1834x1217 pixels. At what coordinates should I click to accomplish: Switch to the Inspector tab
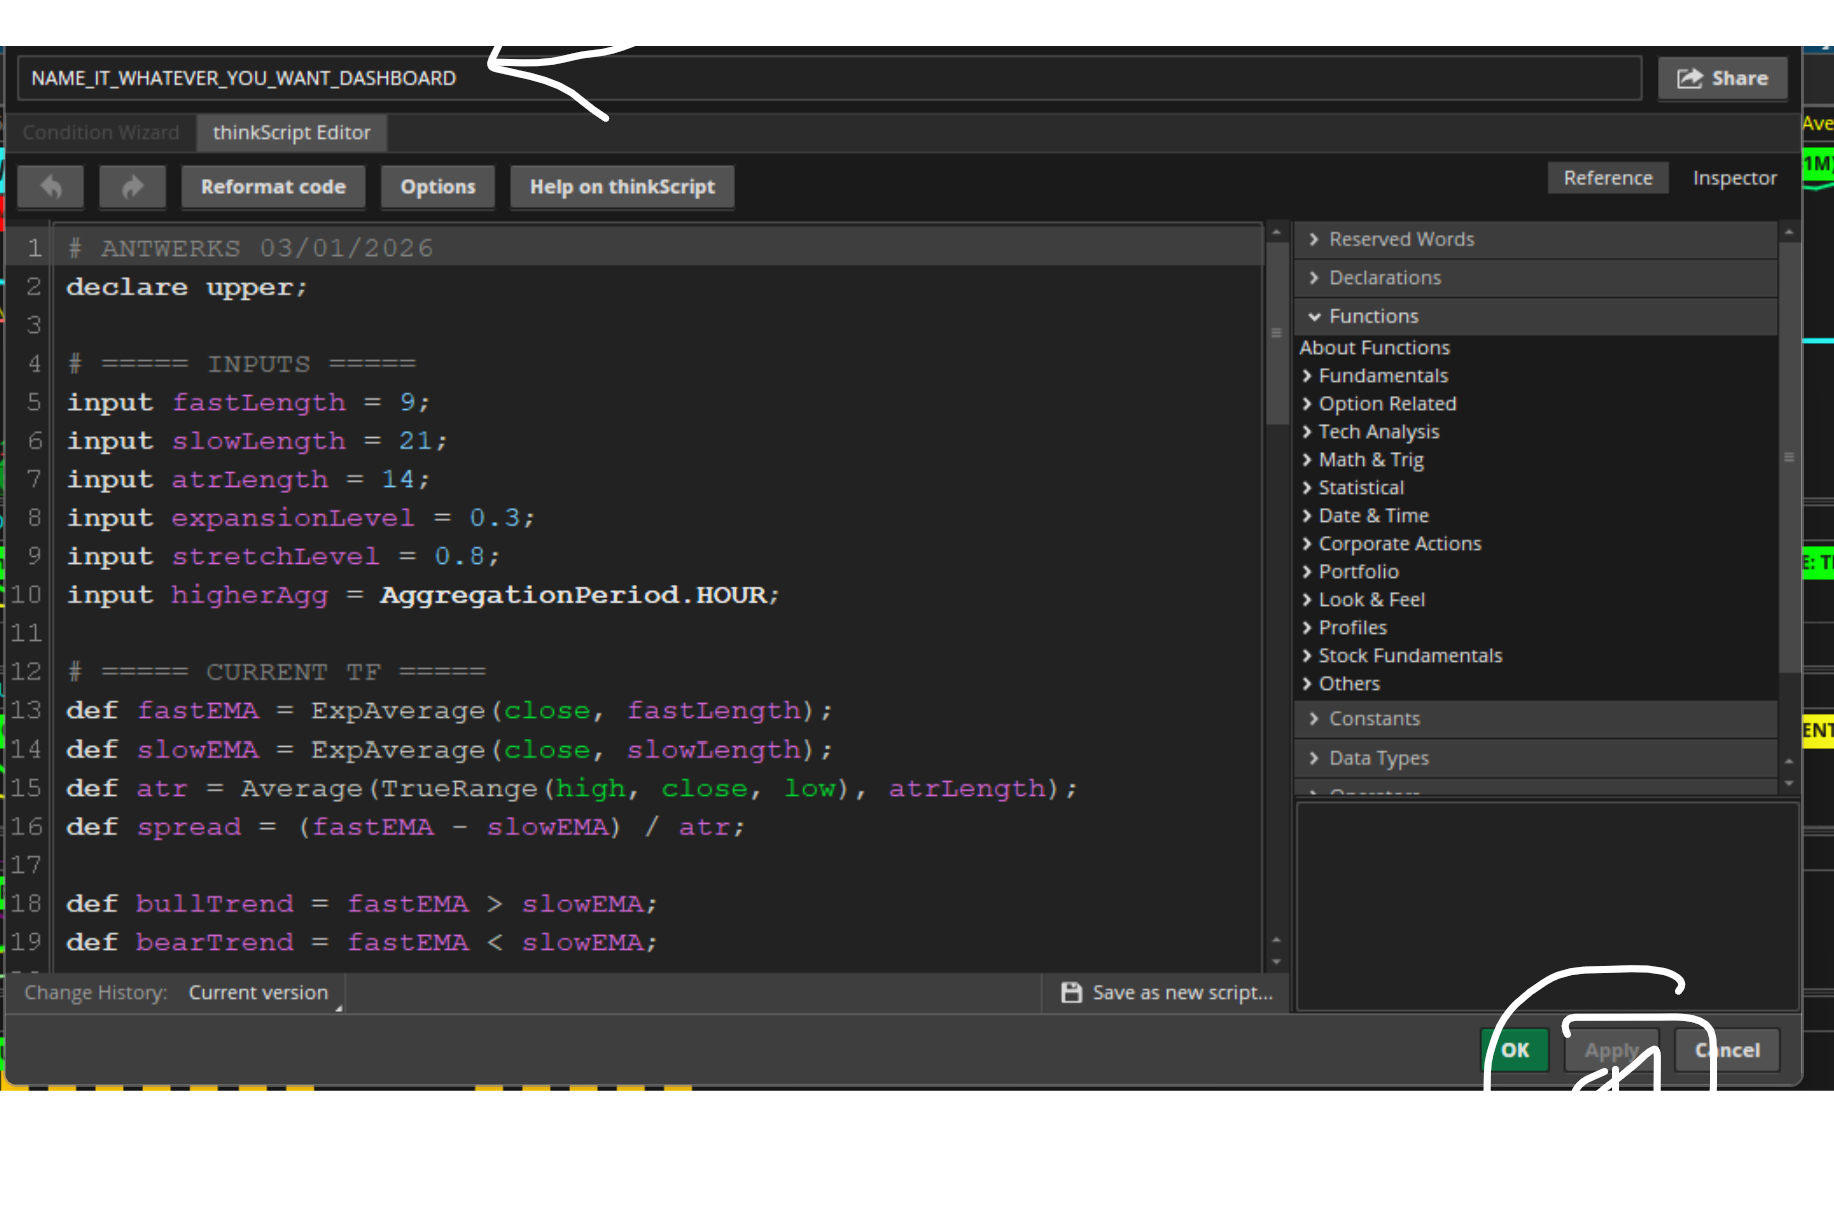(x=1734, y=178)
